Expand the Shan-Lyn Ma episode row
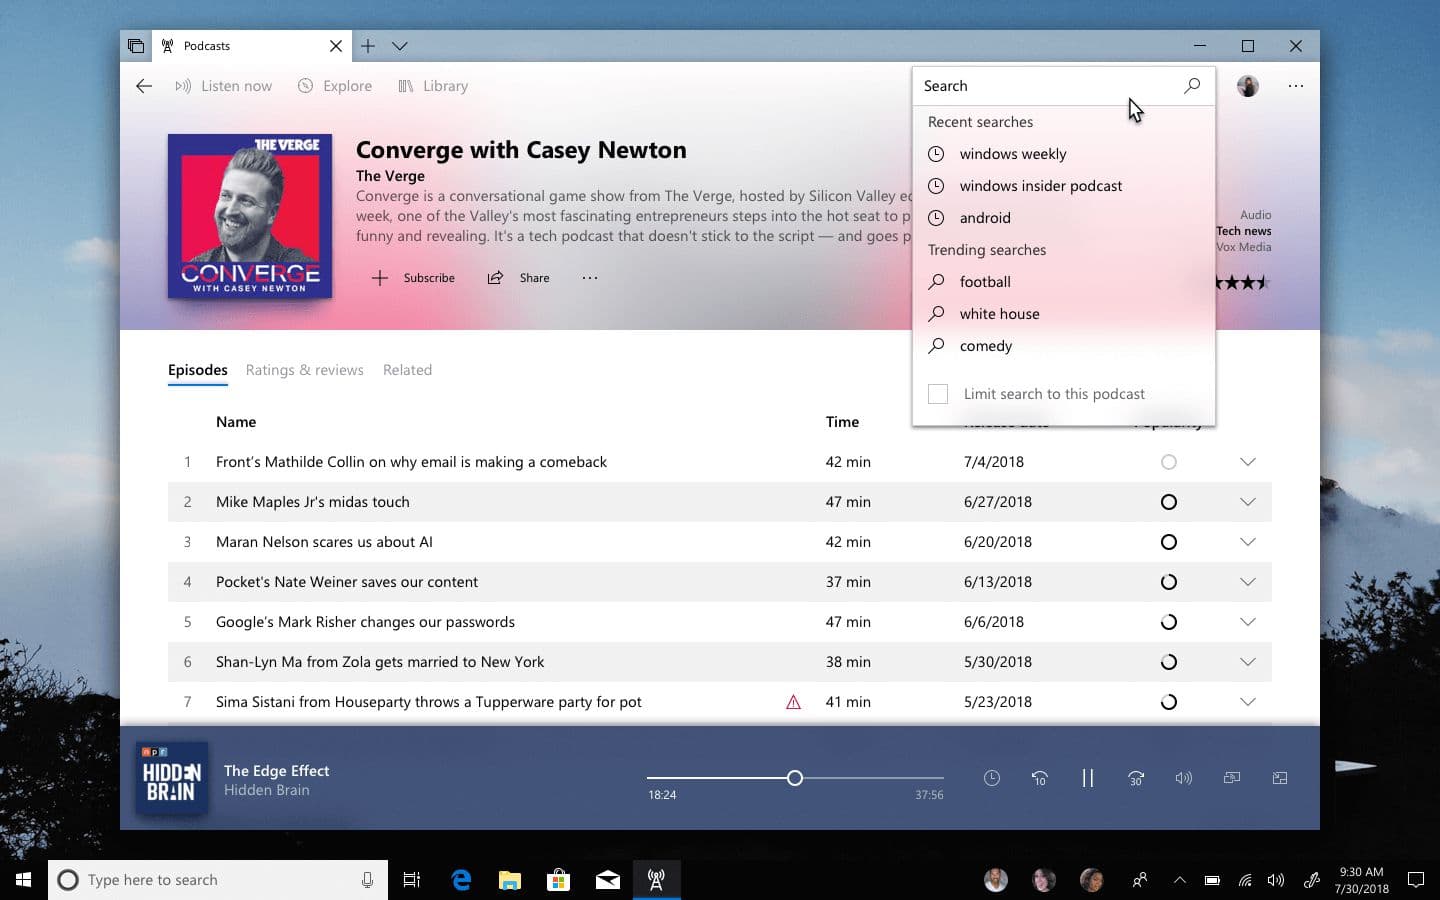Viewport: 1440px width, 900px height. point(1248,662)
